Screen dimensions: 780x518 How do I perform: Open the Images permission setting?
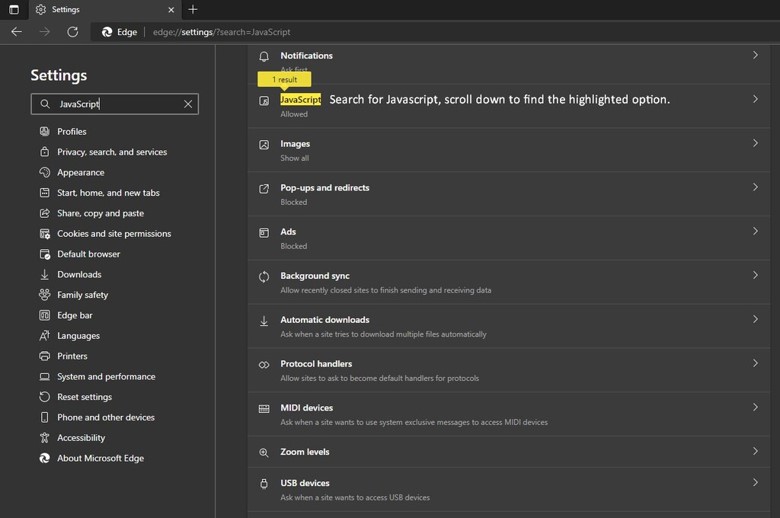(x=295, y=144)
